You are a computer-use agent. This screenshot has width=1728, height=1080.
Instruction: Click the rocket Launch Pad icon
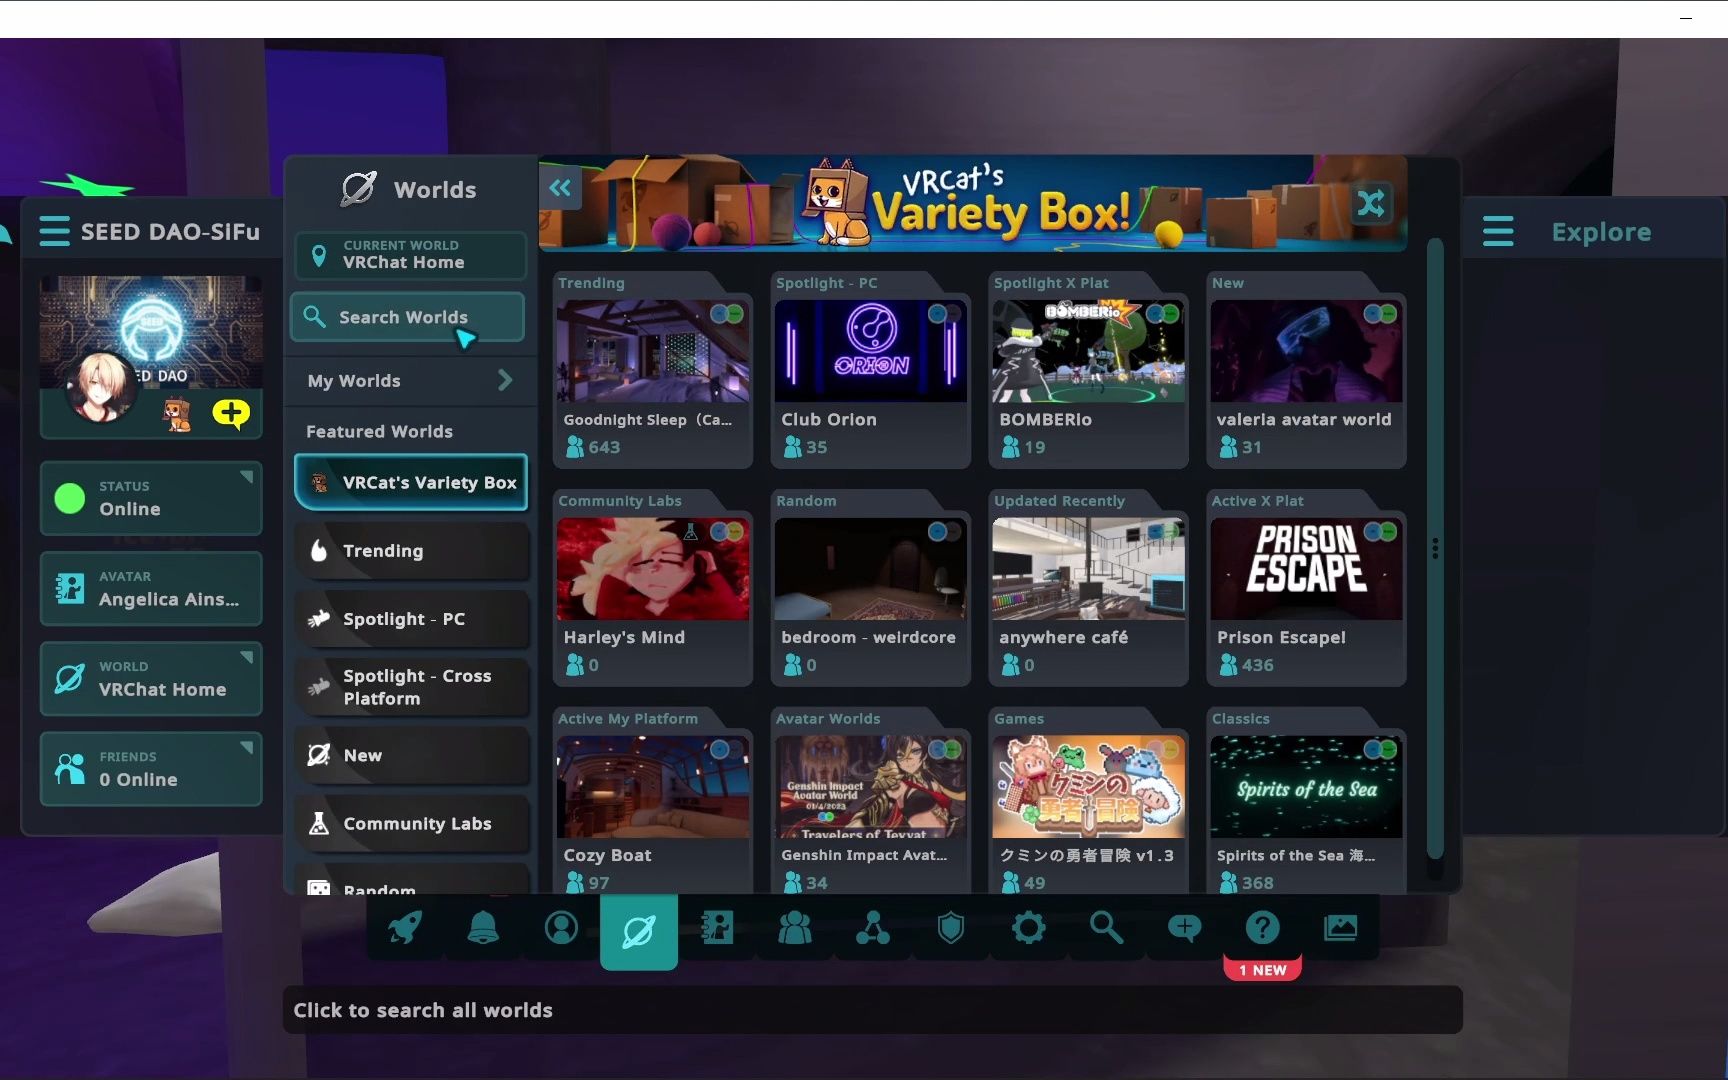[405, 929]
